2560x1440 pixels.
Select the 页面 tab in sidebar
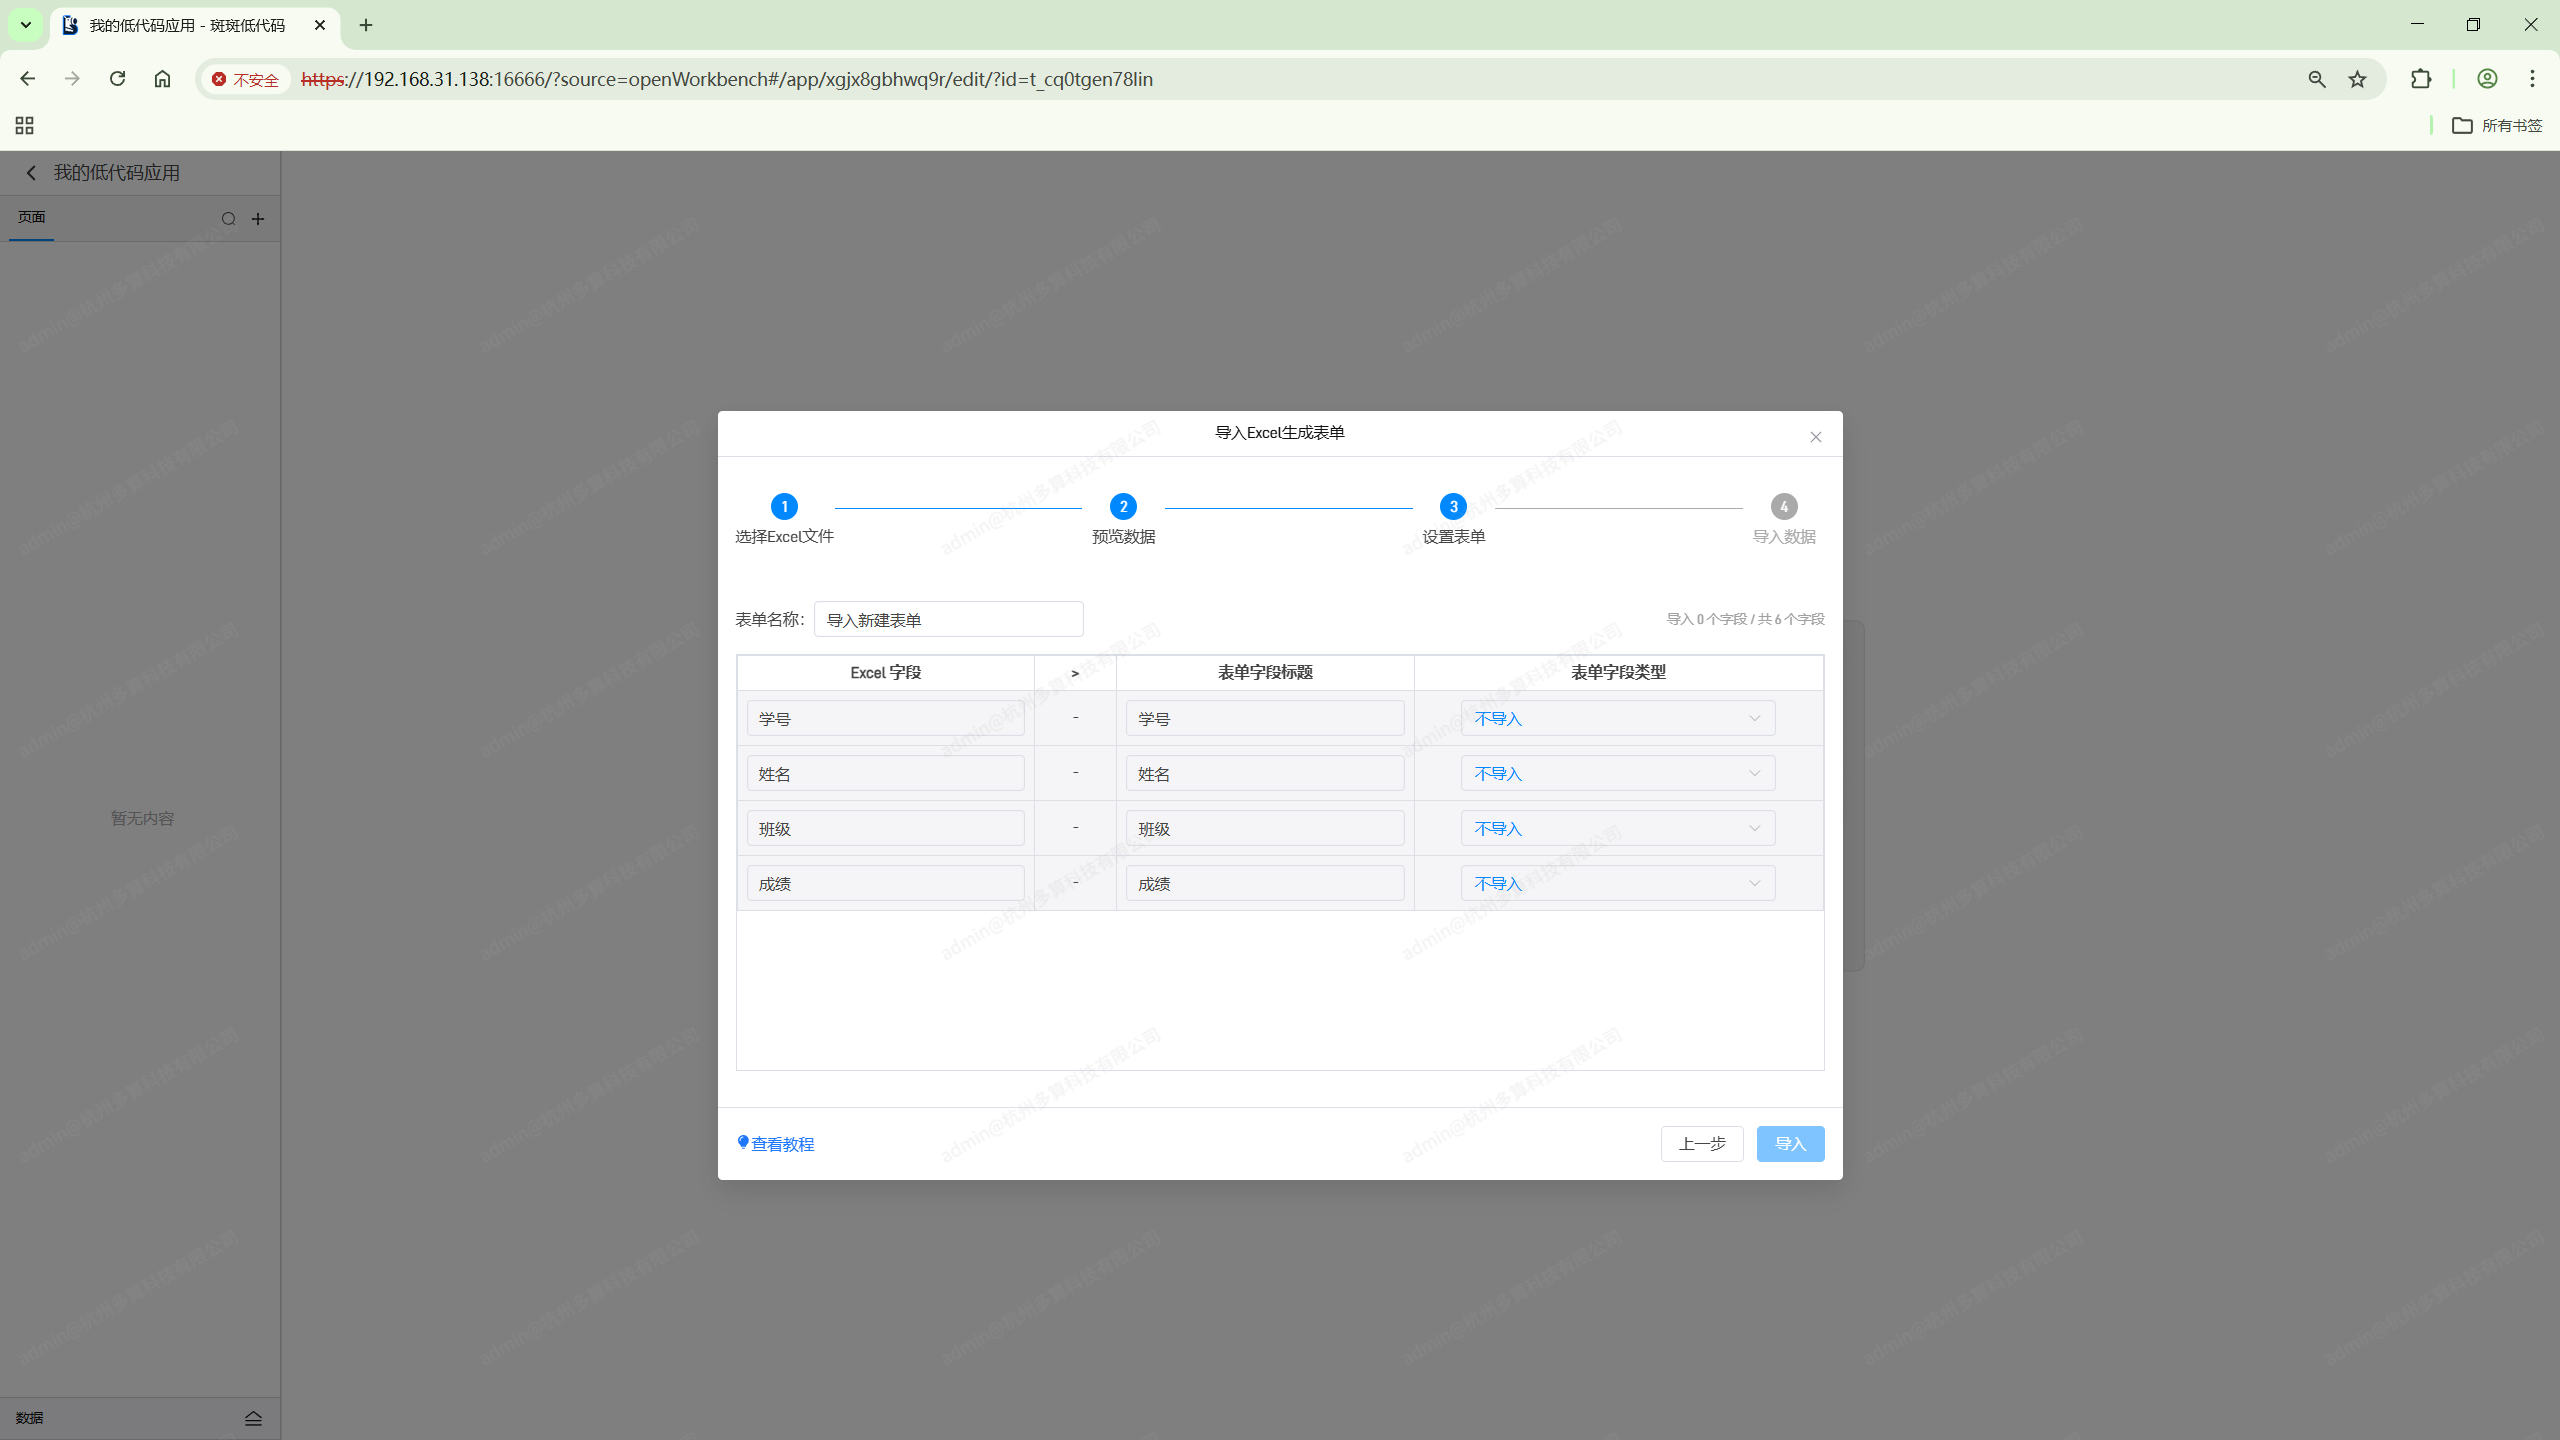(x=31, y=217)
